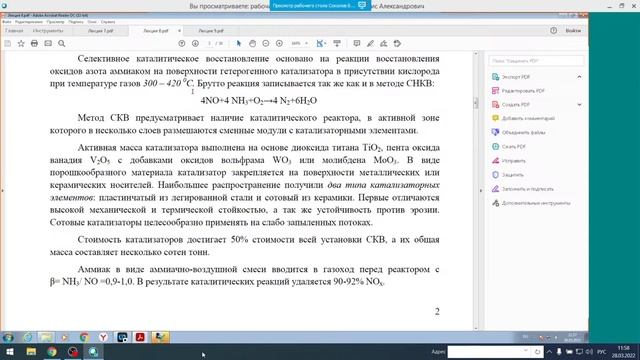
Task: Open the sign document tool in the toolbar
Action: pos(384,43)
